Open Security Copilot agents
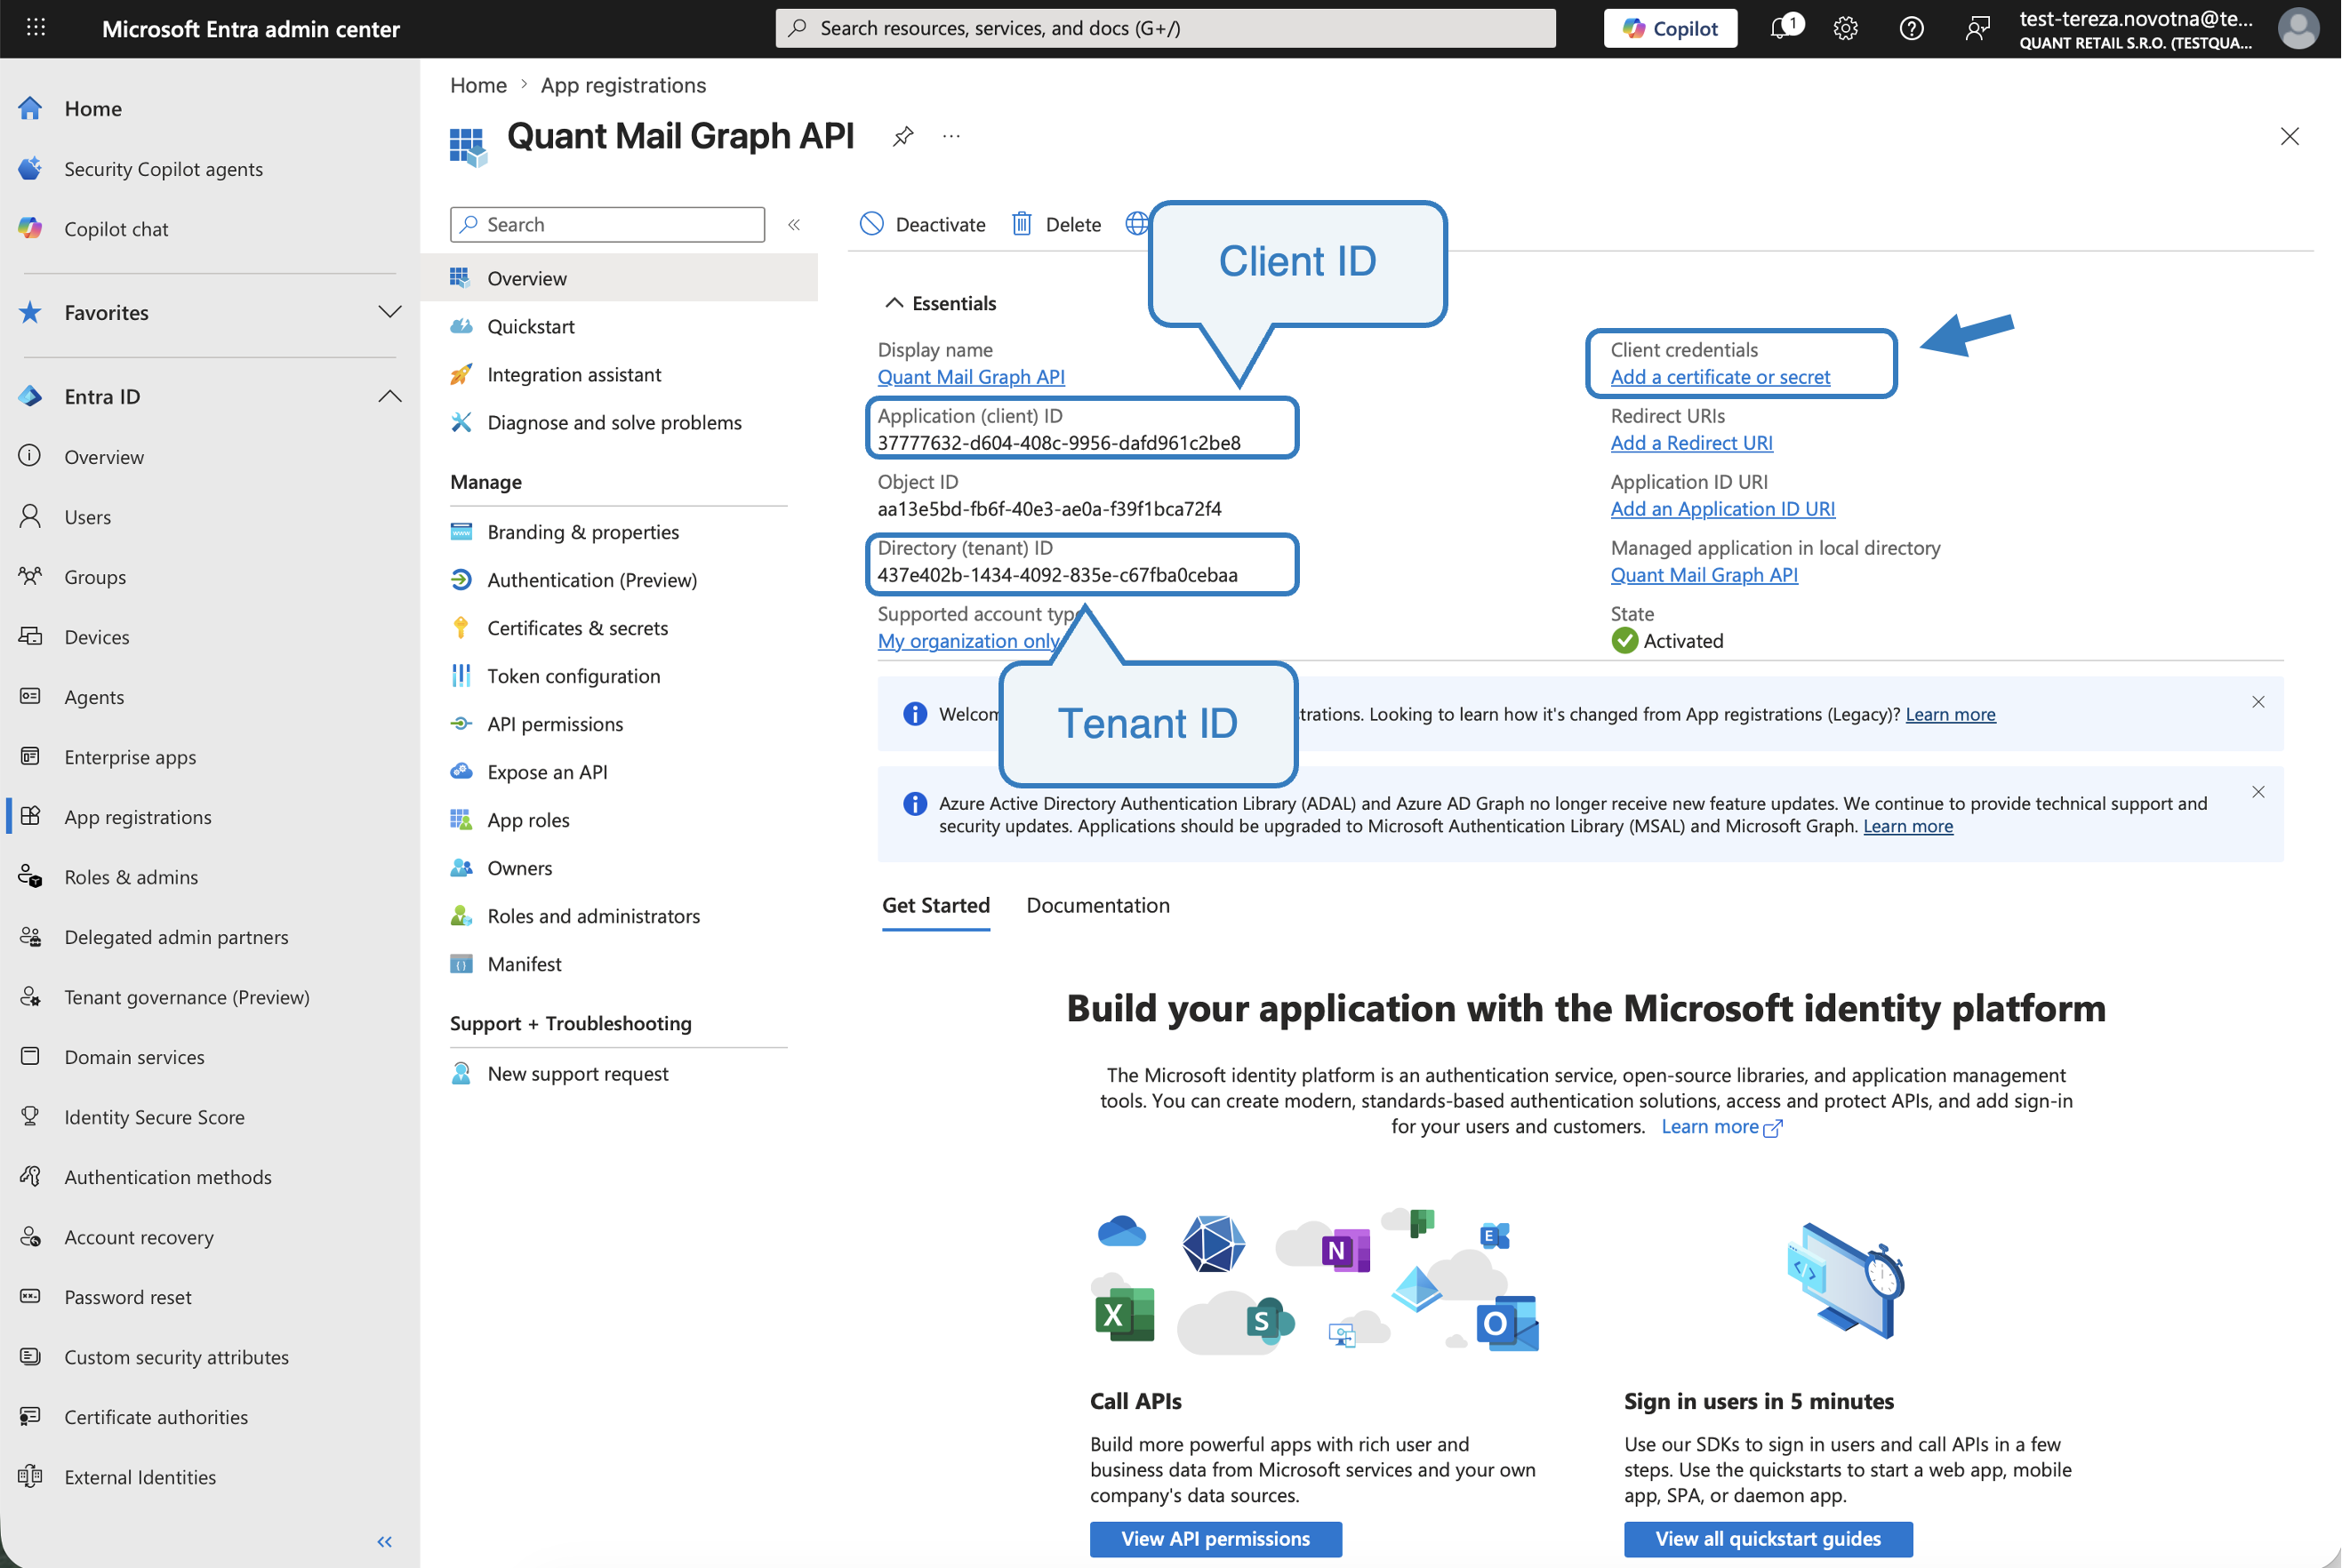2342x1568 pixels. point(163,169)
